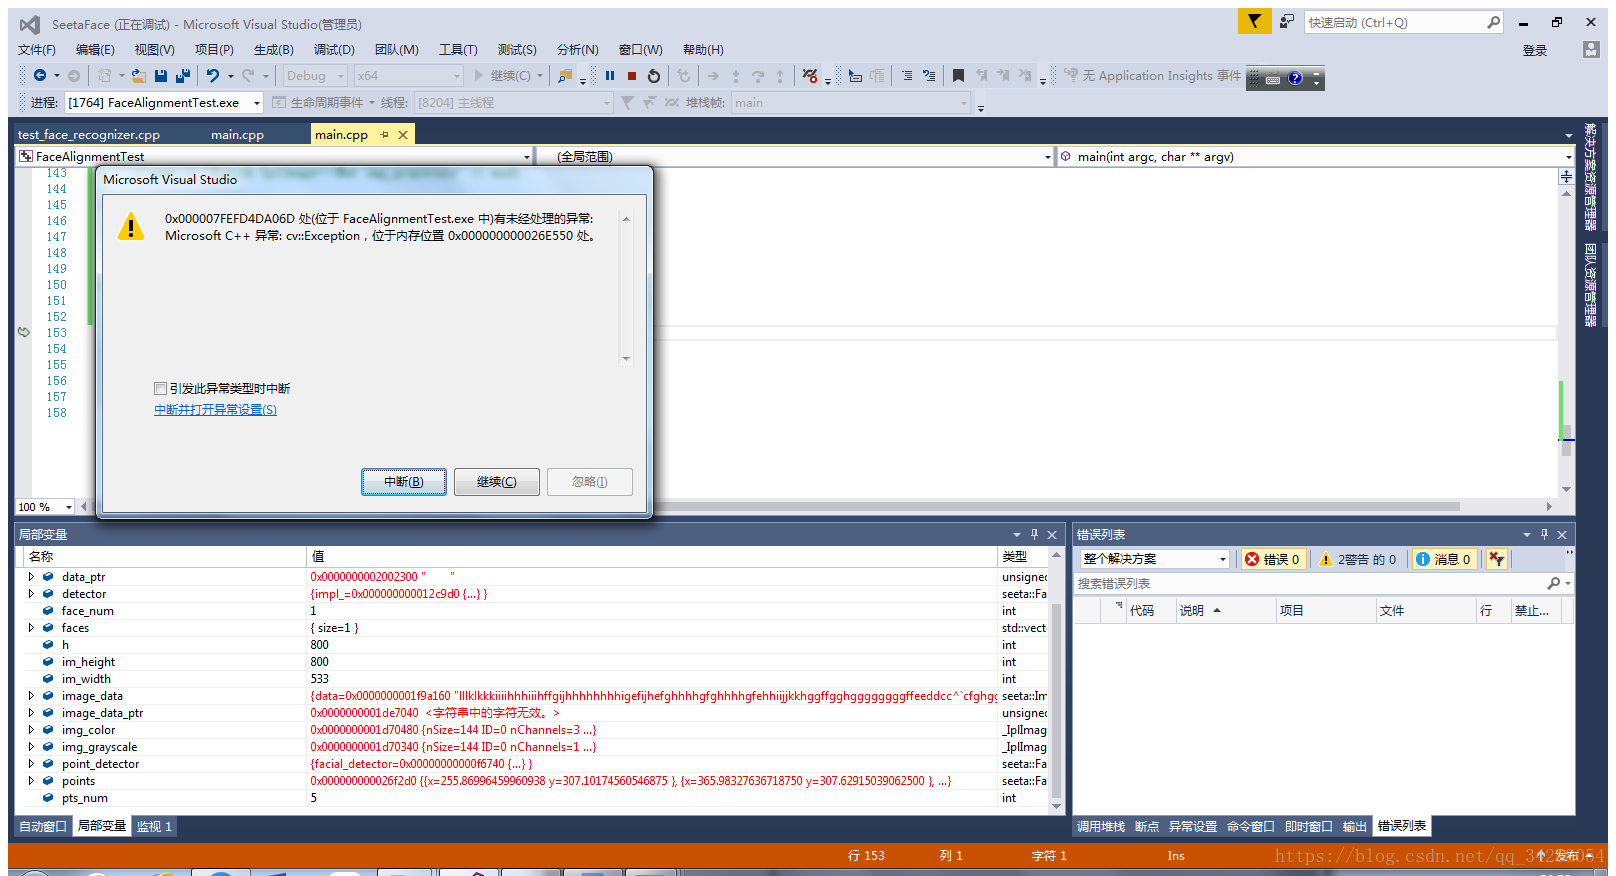Toggle the Warnings filter button in error list
Viewport: 1616px width, 876px height.
[x=1358, y=559]
